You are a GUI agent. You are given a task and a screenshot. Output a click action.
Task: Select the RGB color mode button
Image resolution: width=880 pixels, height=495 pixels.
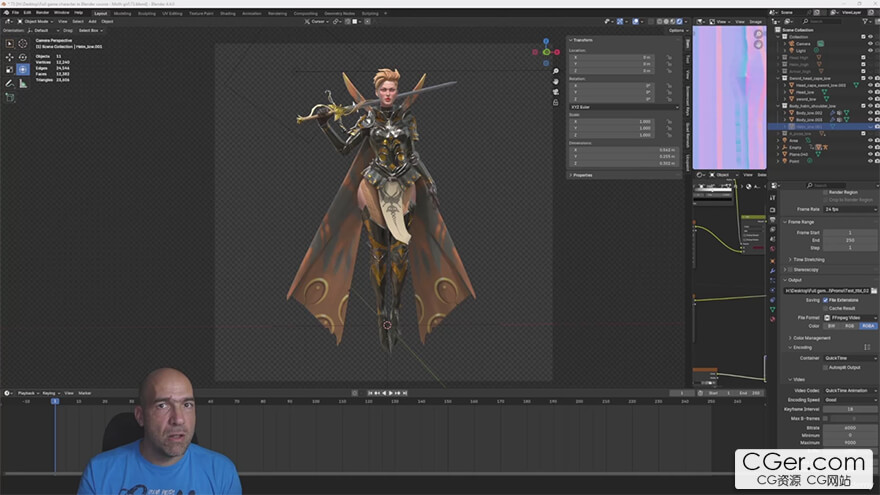pyautogui.click(x=850, y=326)
